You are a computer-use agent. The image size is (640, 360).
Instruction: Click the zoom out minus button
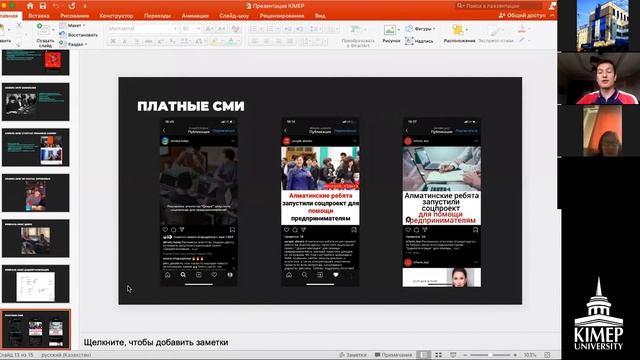point(465,355)
